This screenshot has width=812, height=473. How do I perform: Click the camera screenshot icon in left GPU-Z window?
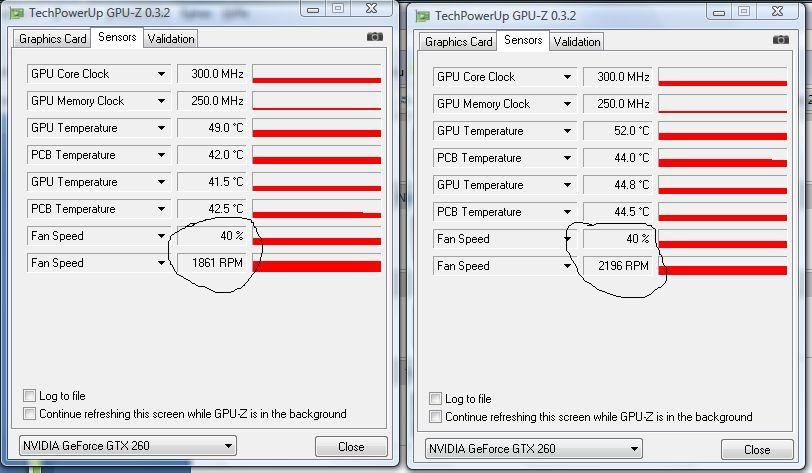(x=375, y=37)
